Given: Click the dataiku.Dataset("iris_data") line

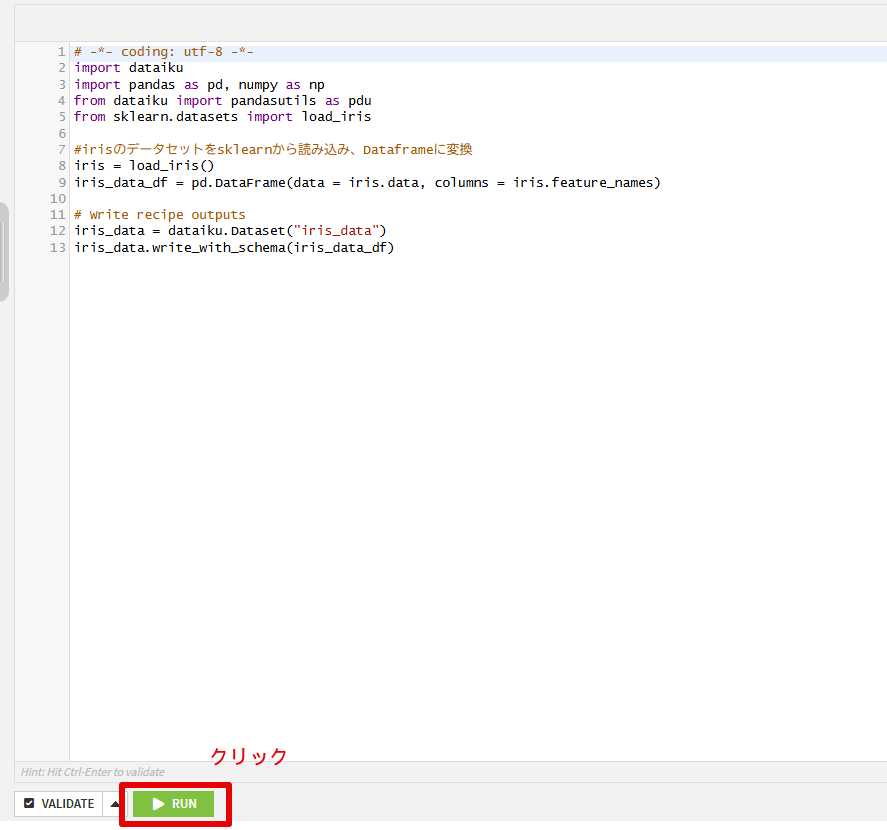Looking at the screenshot, I should [x=230, y=231].
